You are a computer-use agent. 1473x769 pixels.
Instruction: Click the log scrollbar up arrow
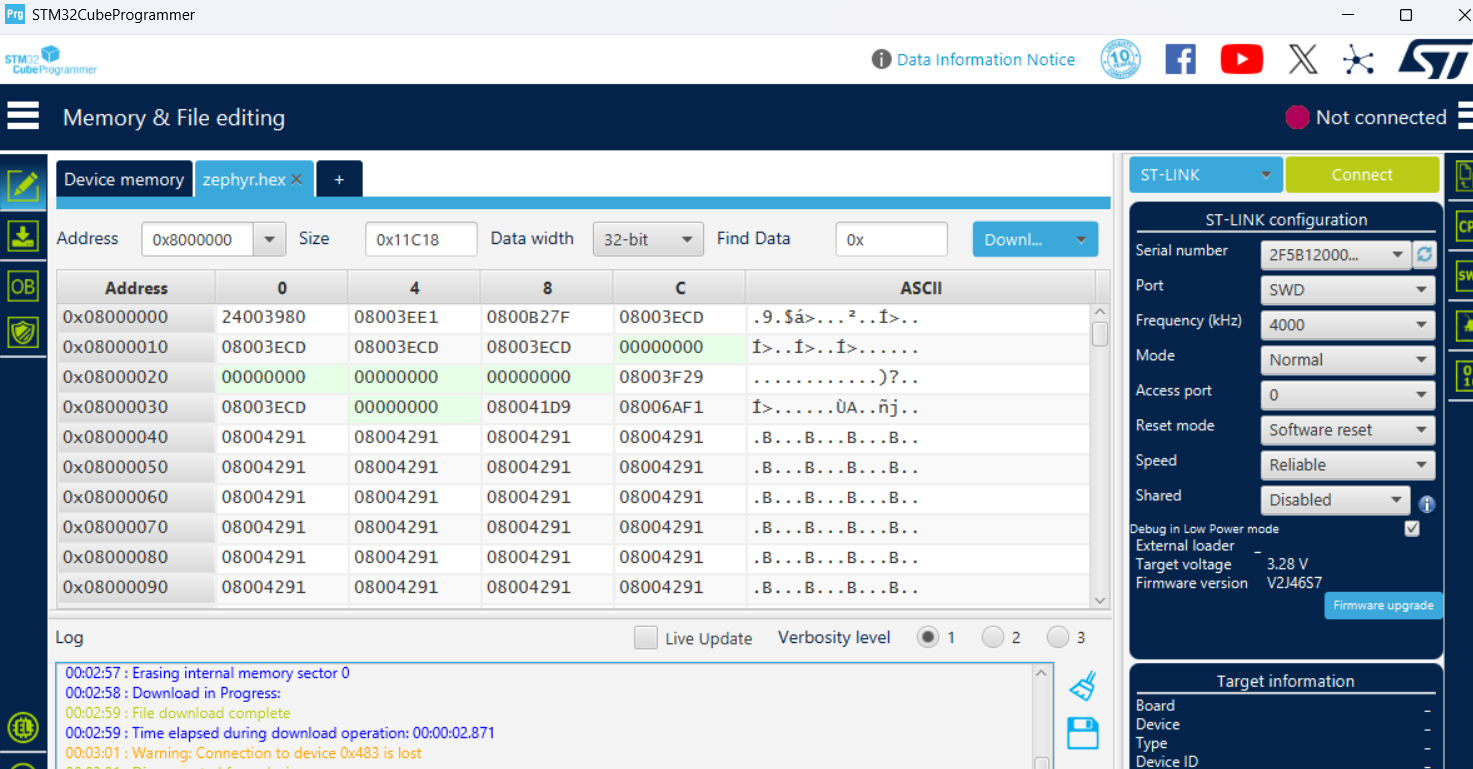[1042, 672]
